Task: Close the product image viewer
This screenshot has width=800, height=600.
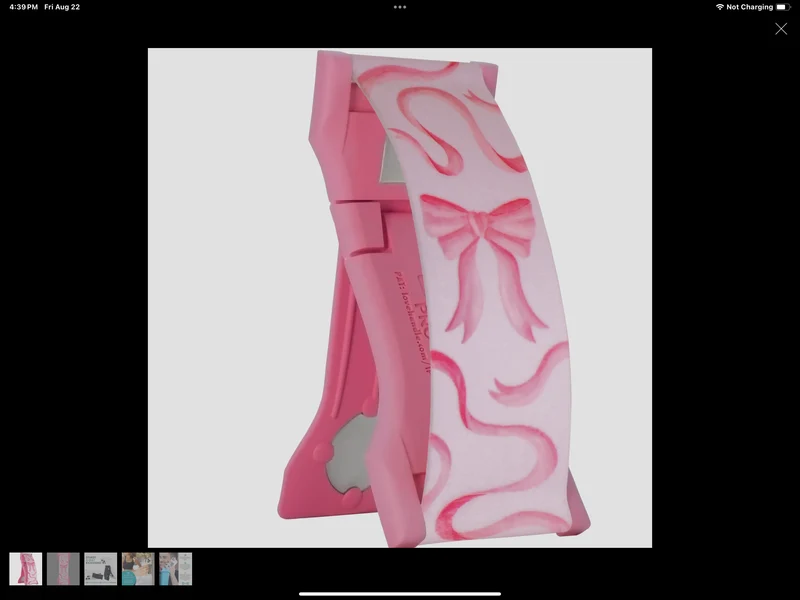Action: tap(781, 29)
